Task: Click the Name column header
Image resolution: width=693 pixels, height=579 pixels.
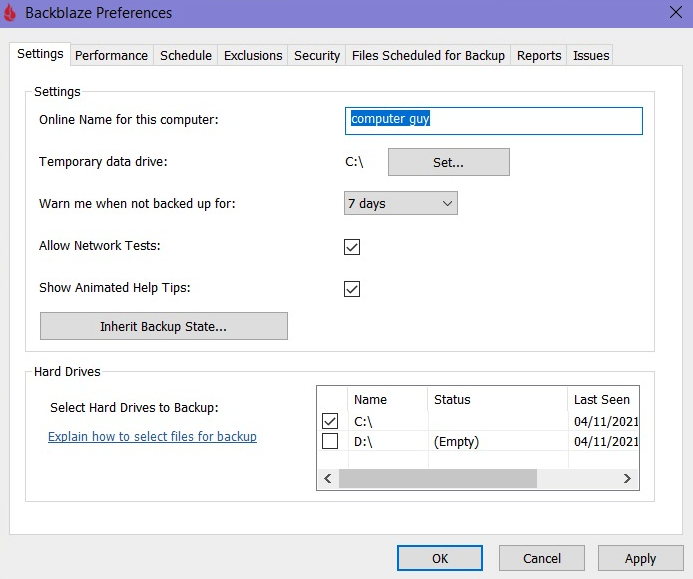Action: (x=388, y=400)
